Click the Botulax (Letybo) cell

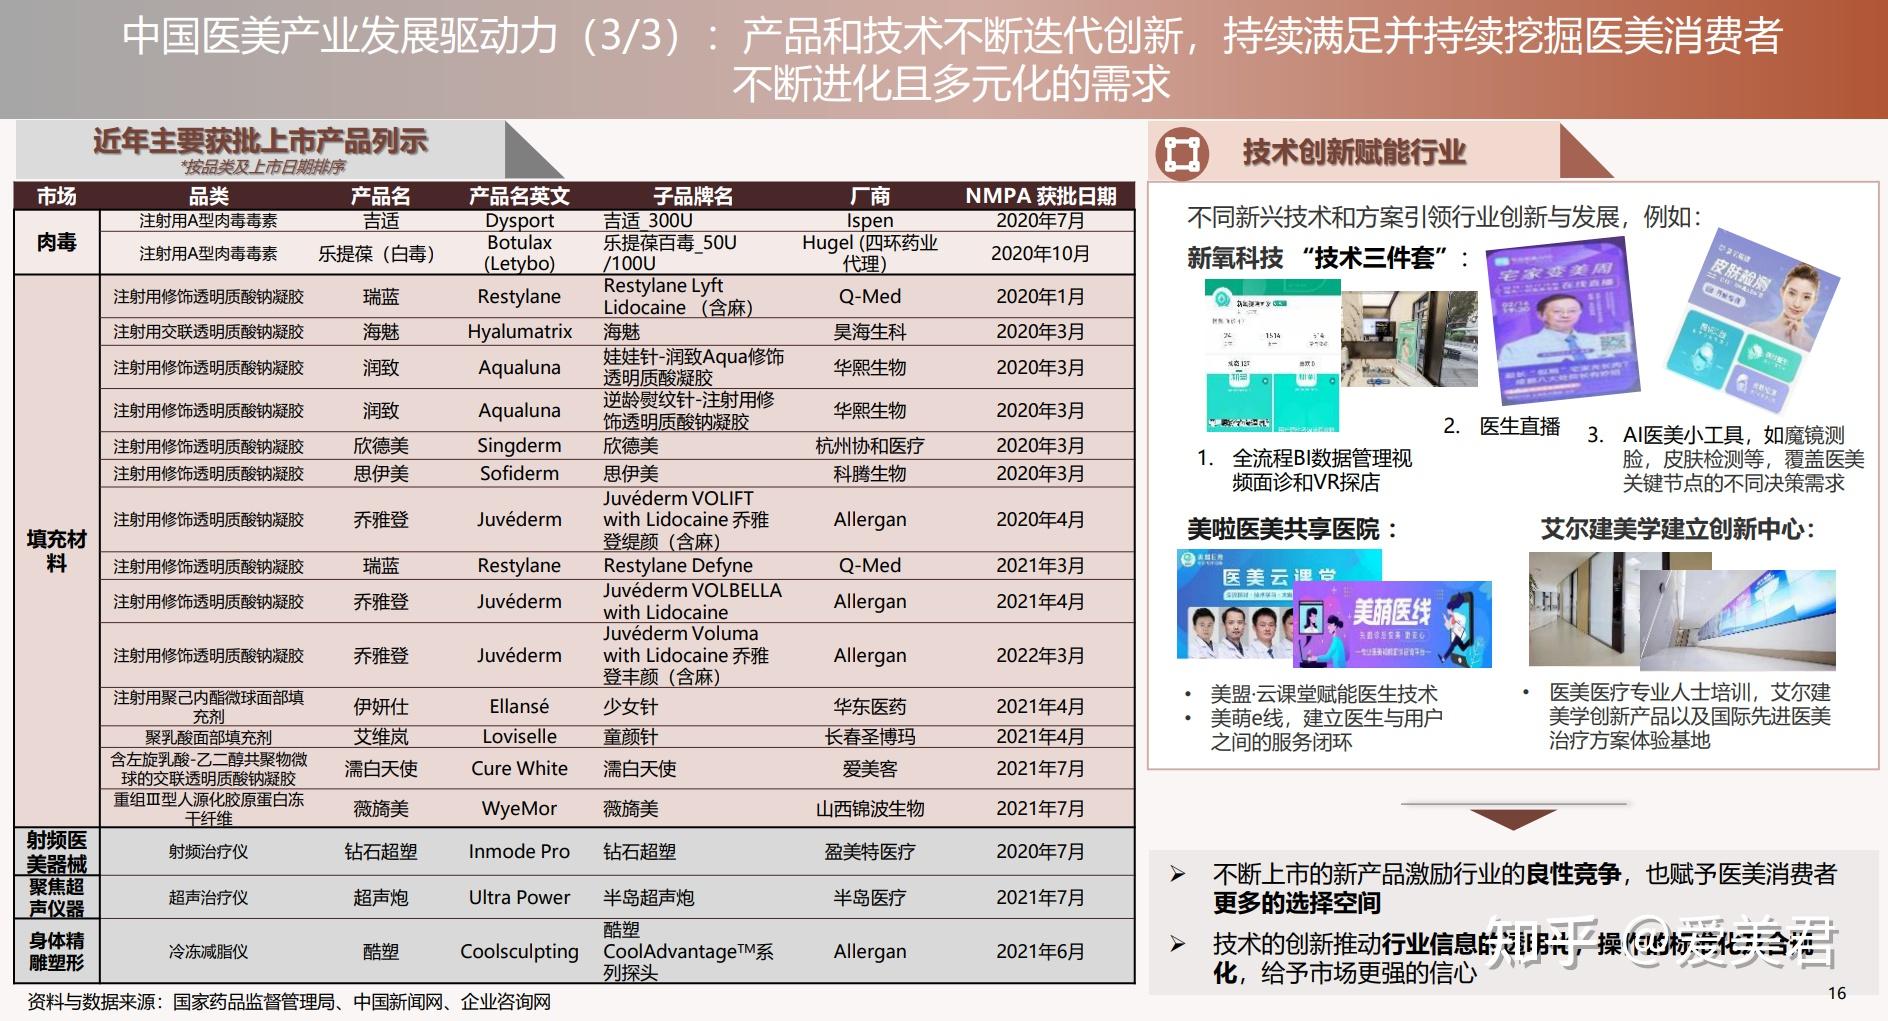pyautogui.click(x=519, y=253)
